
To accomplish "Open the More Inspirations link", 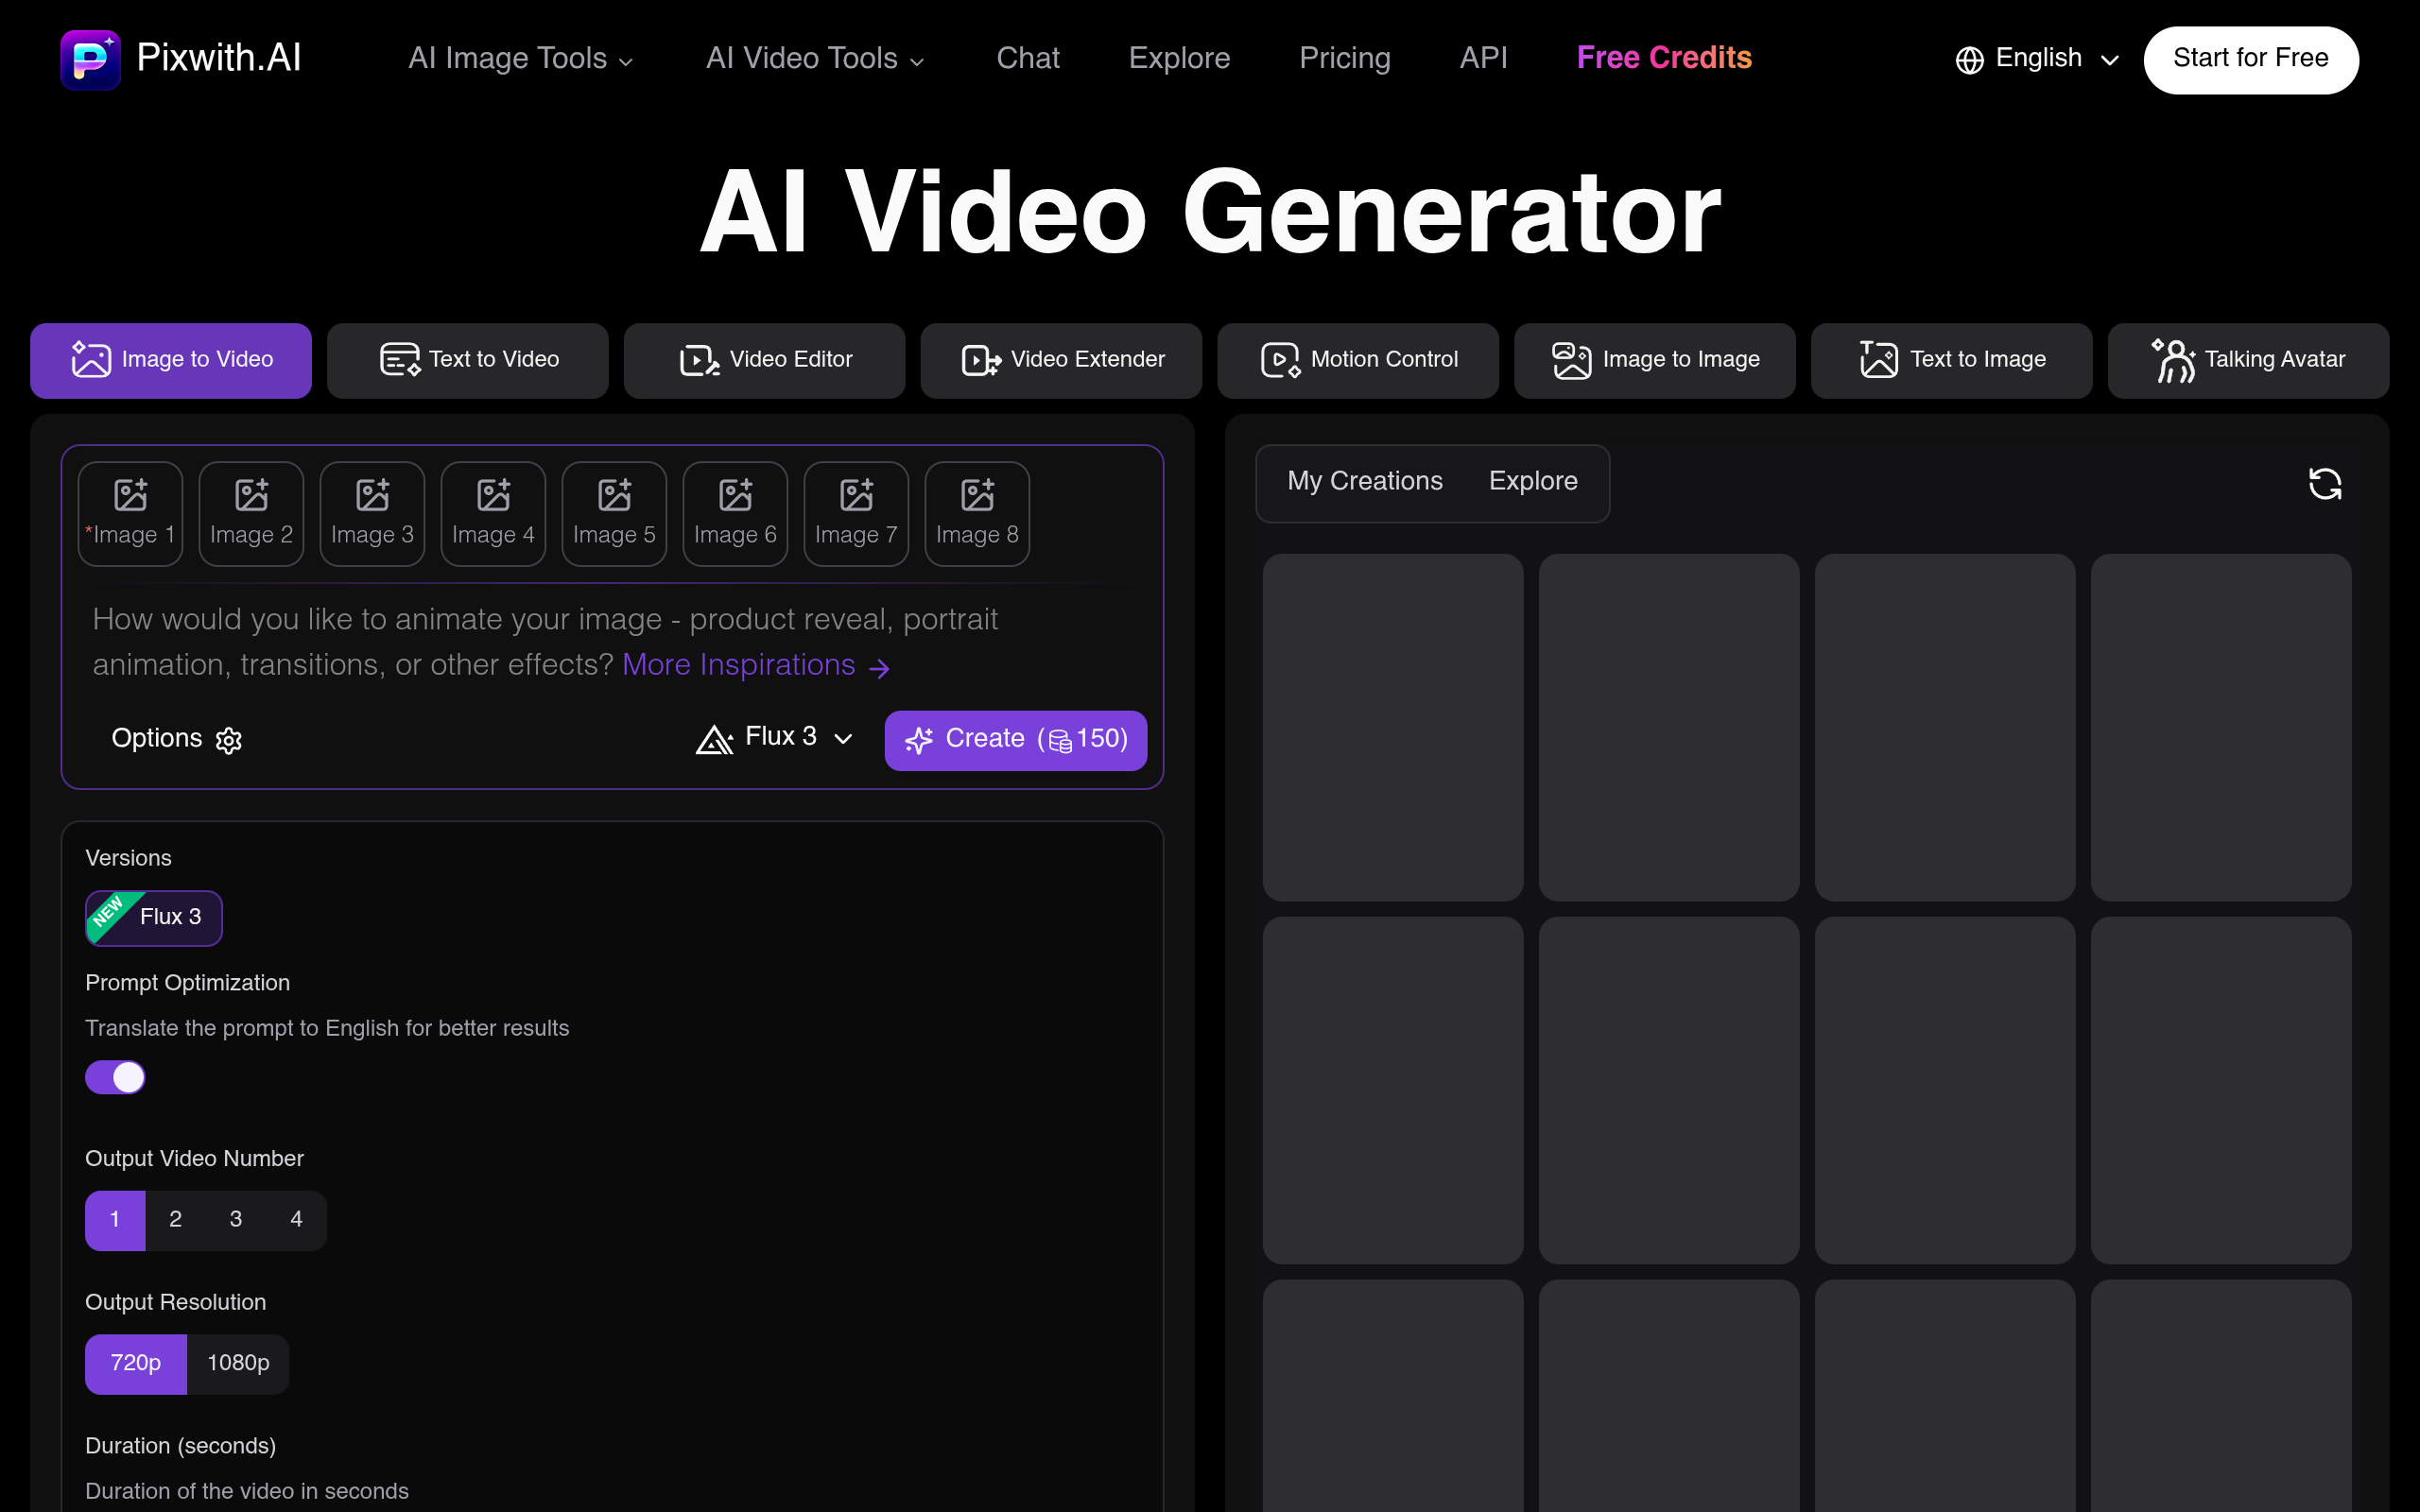I will [756, 666].
